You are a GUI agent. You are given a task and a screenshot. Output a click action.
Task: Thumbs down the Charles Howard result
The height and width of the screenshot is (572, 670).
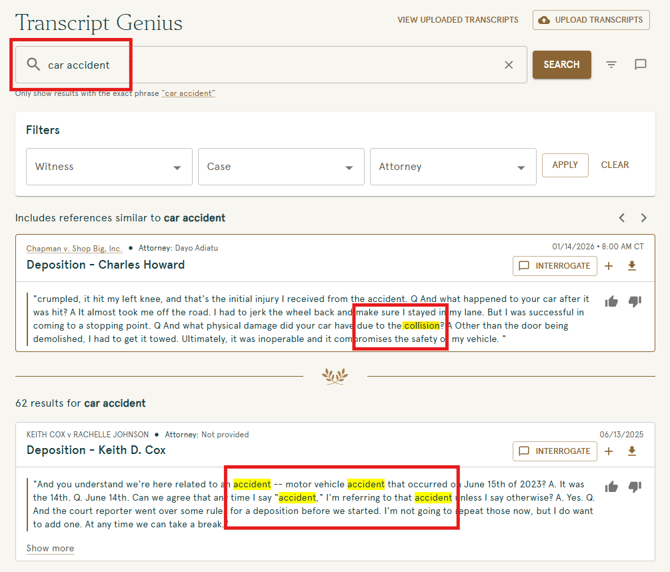point(634,301)
